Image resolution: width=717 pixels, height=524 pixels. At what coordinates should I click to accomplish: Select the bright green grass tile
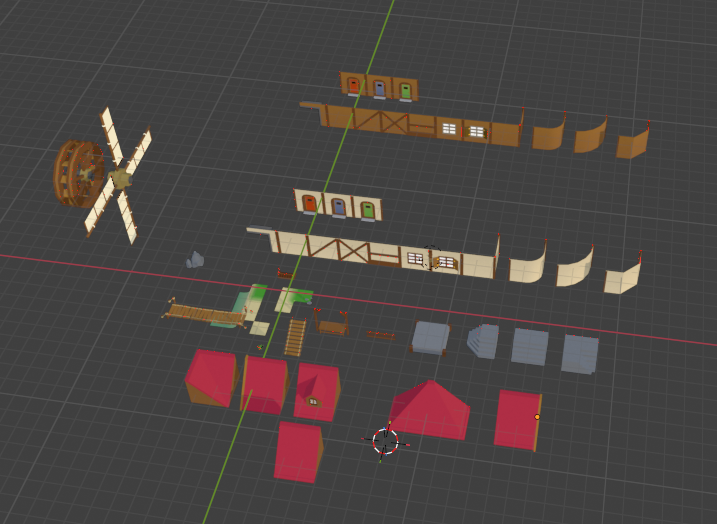pos(295,296)
